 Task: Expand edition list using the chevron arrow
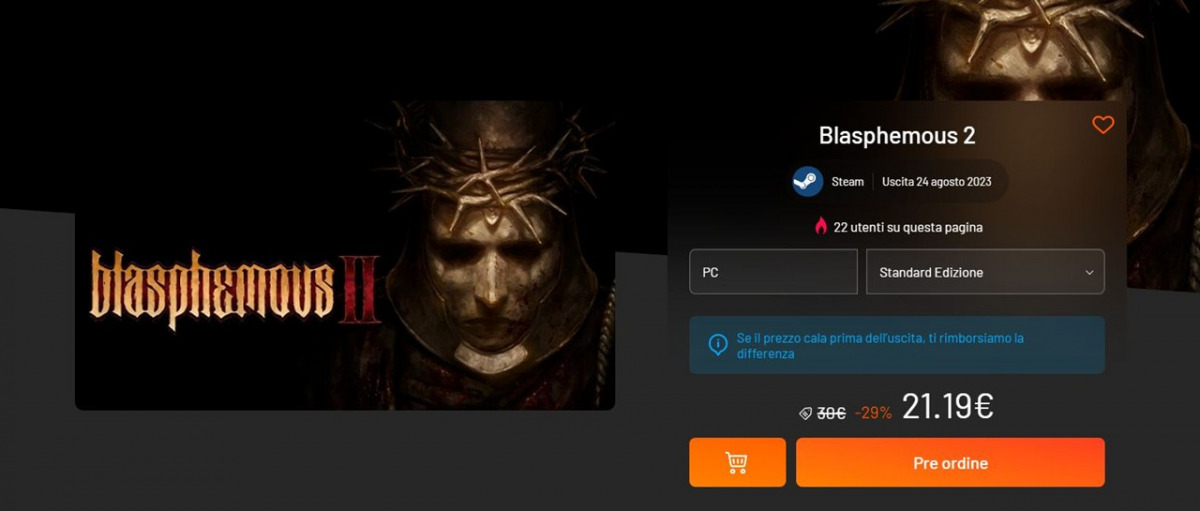point(1089,272)
